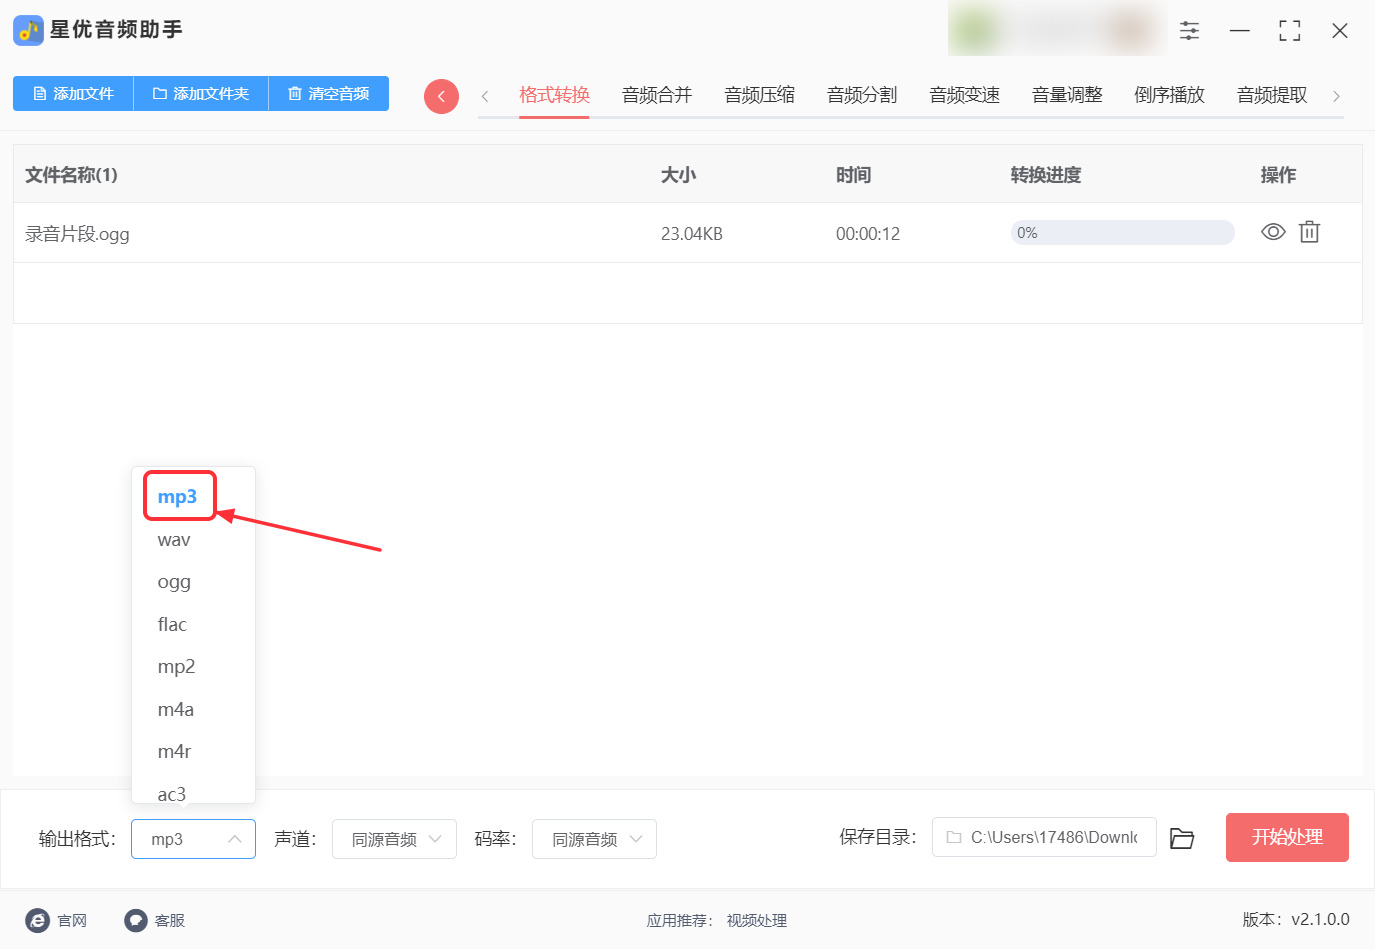This screenshot has width=1375, height=950.
Task: Open the 官网 link text
Action: (x=72, y=921)
